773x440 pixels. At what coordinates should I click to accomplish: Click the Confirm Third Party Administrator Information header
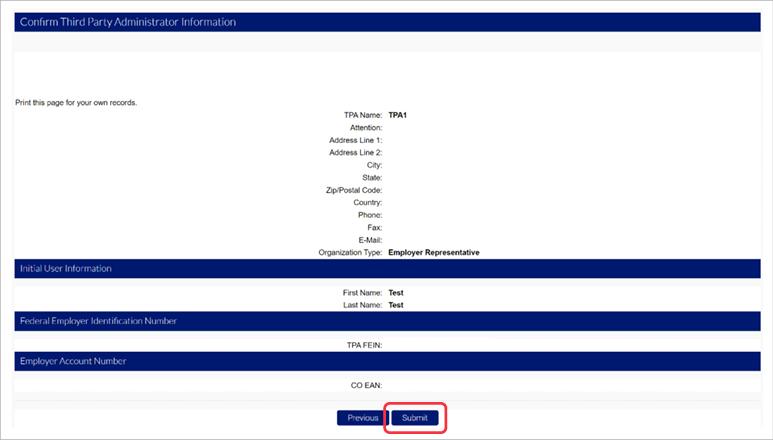coord(128,22)
